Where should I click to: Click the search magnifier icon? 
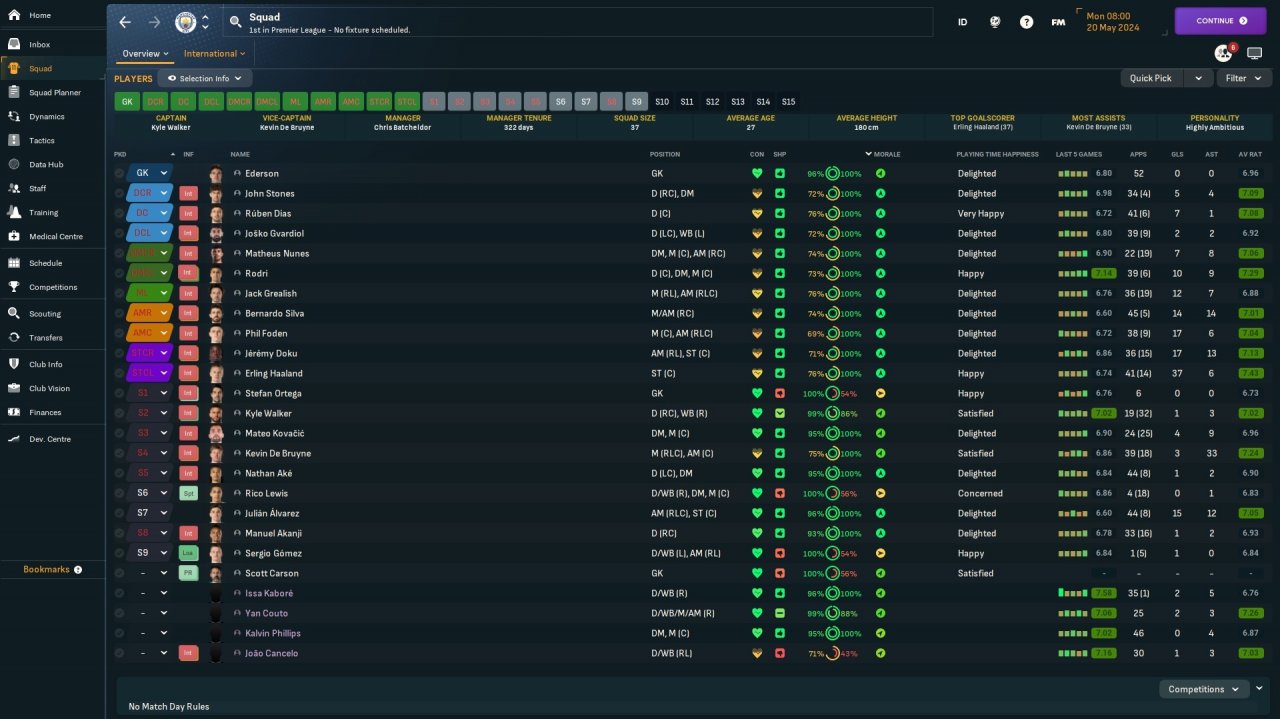tap(235, 21)
